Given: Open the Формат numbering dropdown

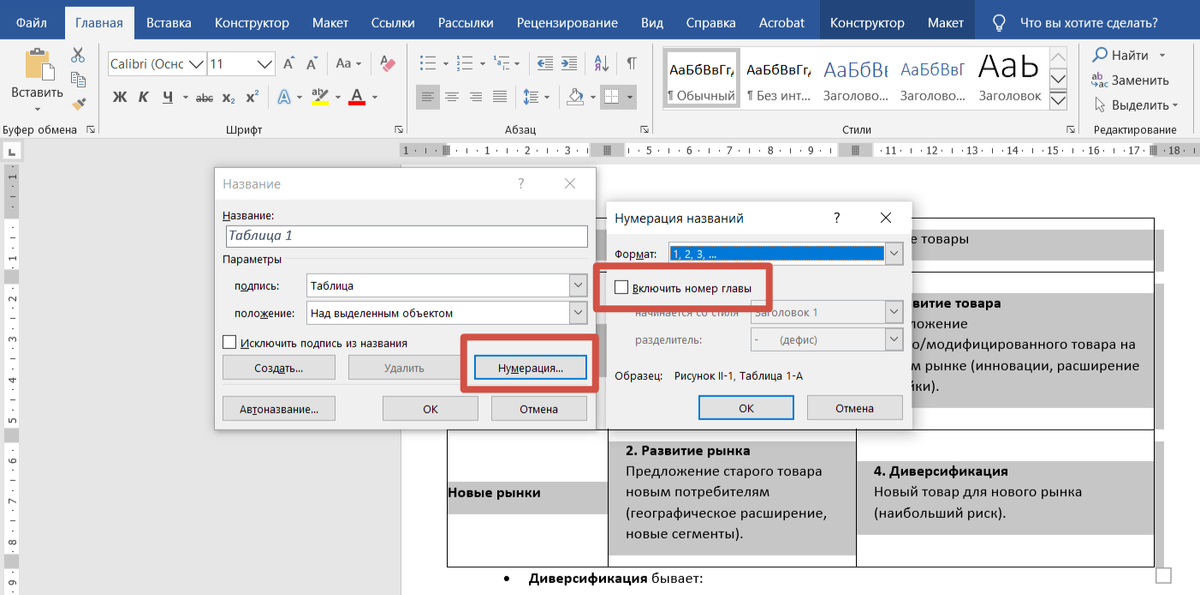Looking at the screenshot, I should pos(894,254).
